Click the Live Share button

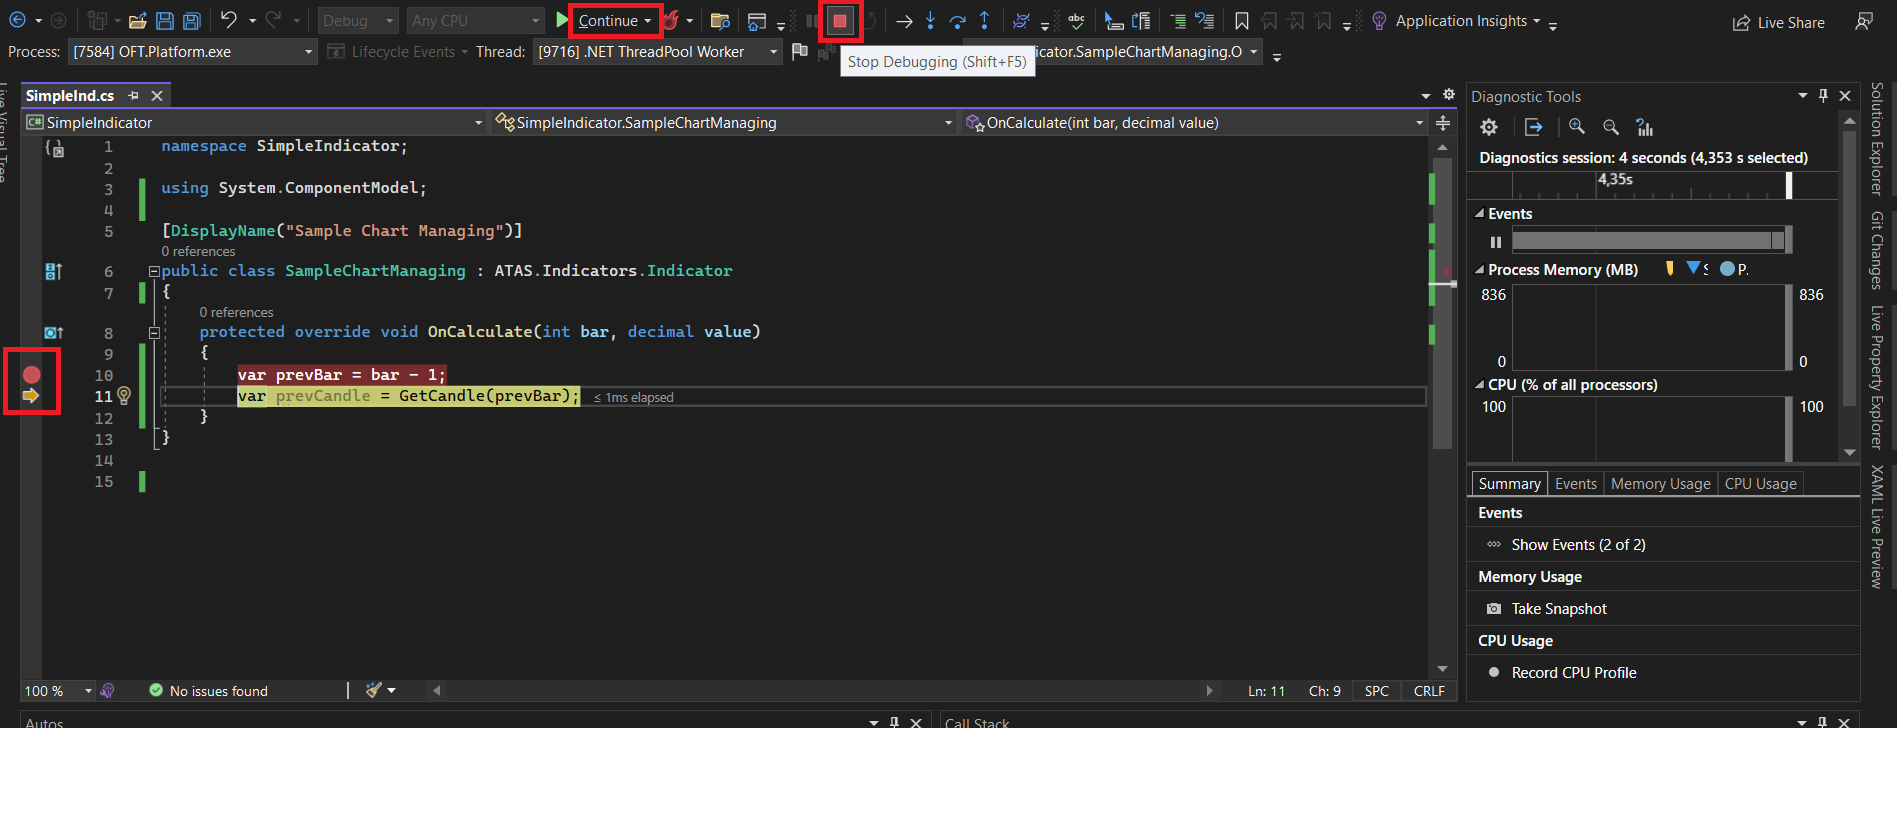pos(1779,22)
